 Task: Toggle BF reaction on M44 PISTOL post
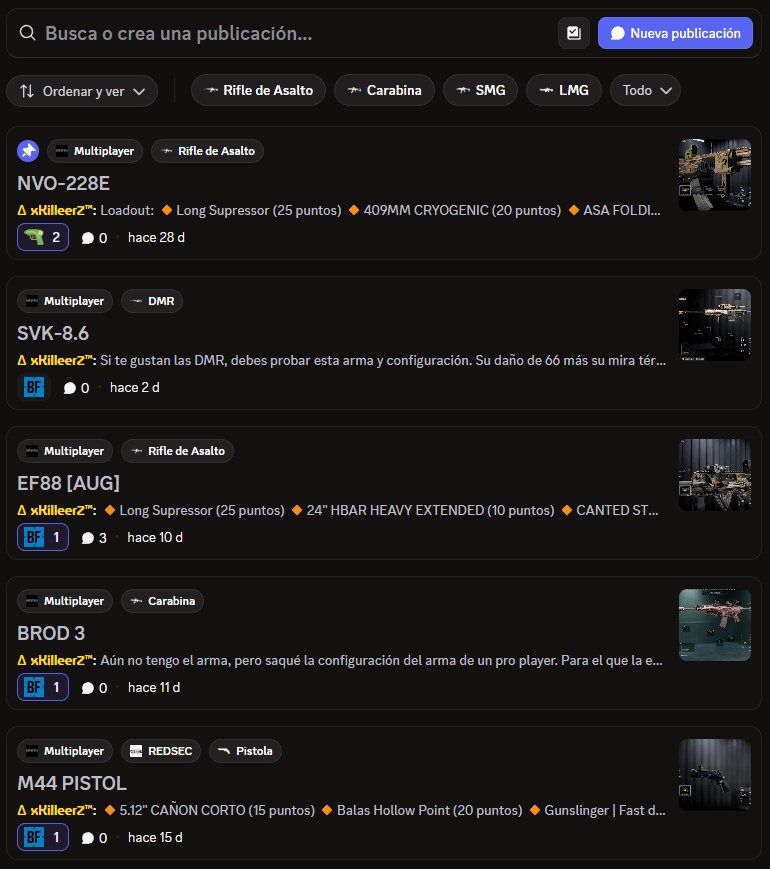[43, 837]
